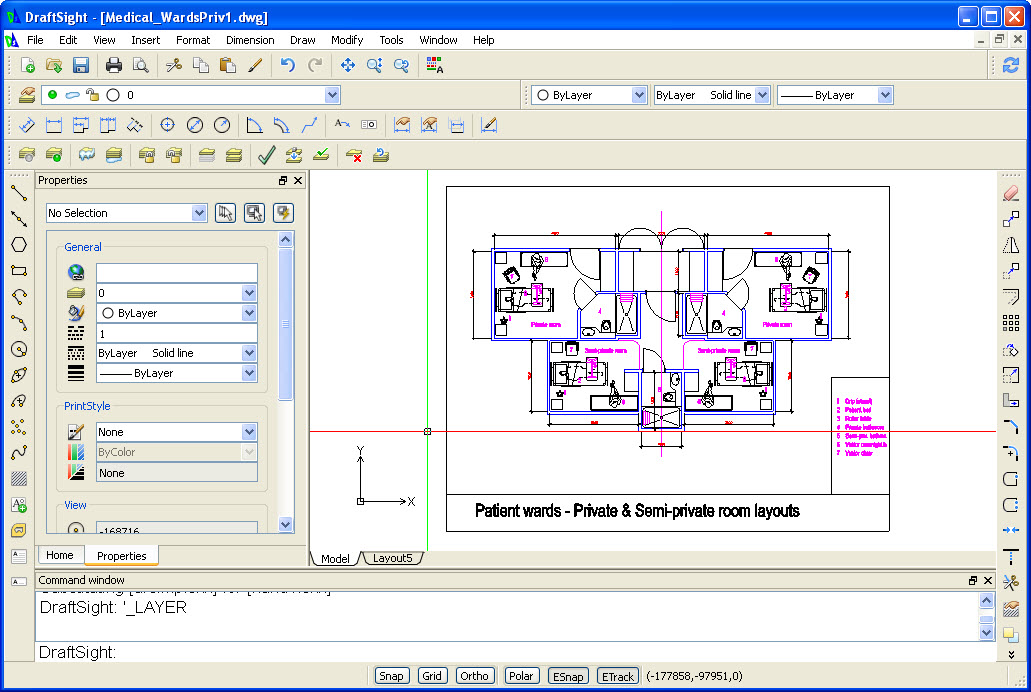The width and height of the screenshot is (1031, 692).
Task: Open the No Selection dropdown
Action: 199,212
